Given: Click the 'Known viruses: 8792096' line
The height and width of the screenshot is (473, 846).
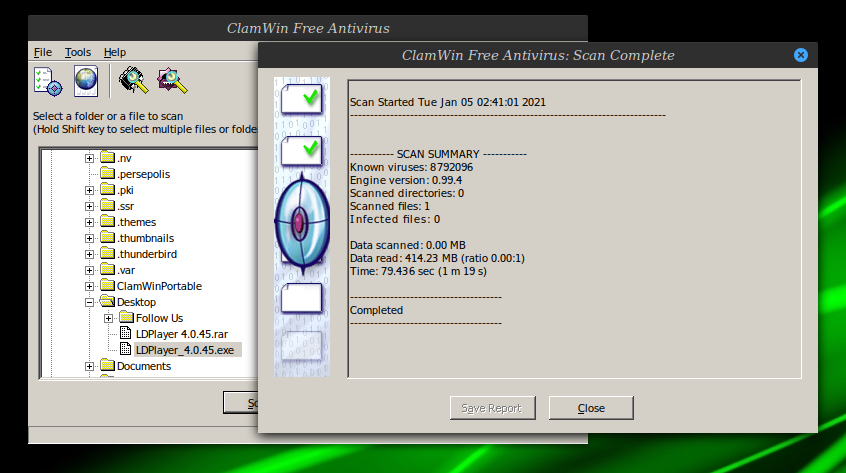Looking at the screenshot, I should click(411, 167).
